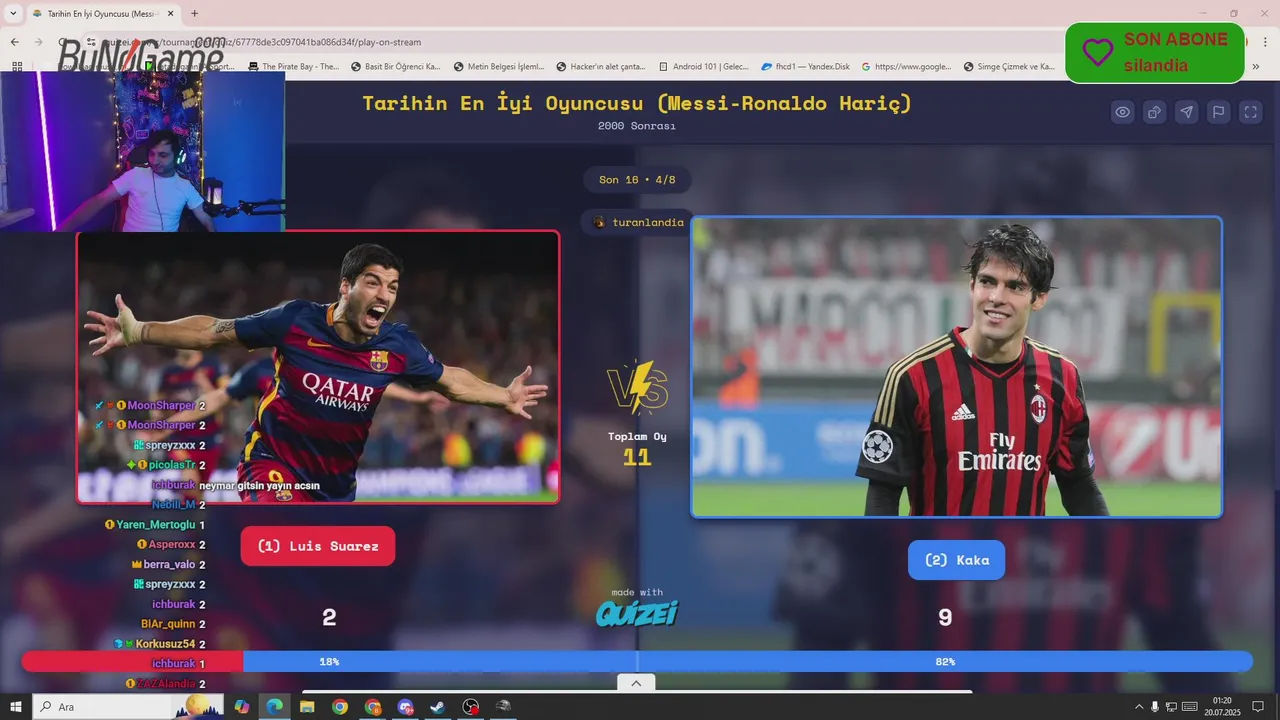This screenshot has height=720, width=1280.
Task: Click the unlock/lock icon button
Action: click(x=1155, y=112)
